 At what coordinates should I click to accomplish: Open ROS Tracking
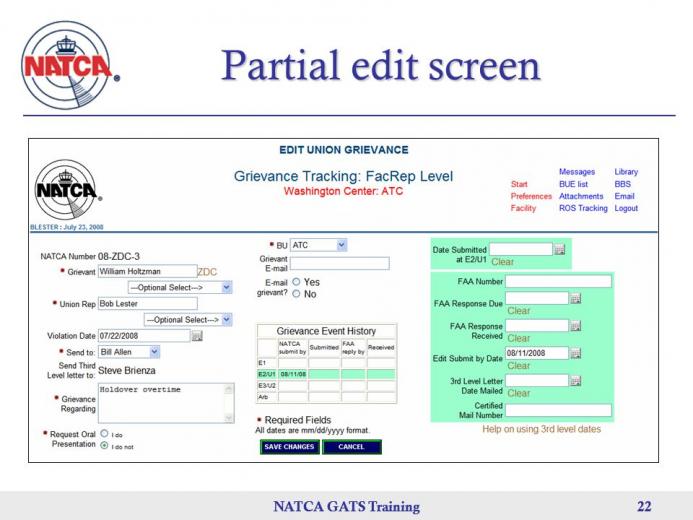click(583, 208)
